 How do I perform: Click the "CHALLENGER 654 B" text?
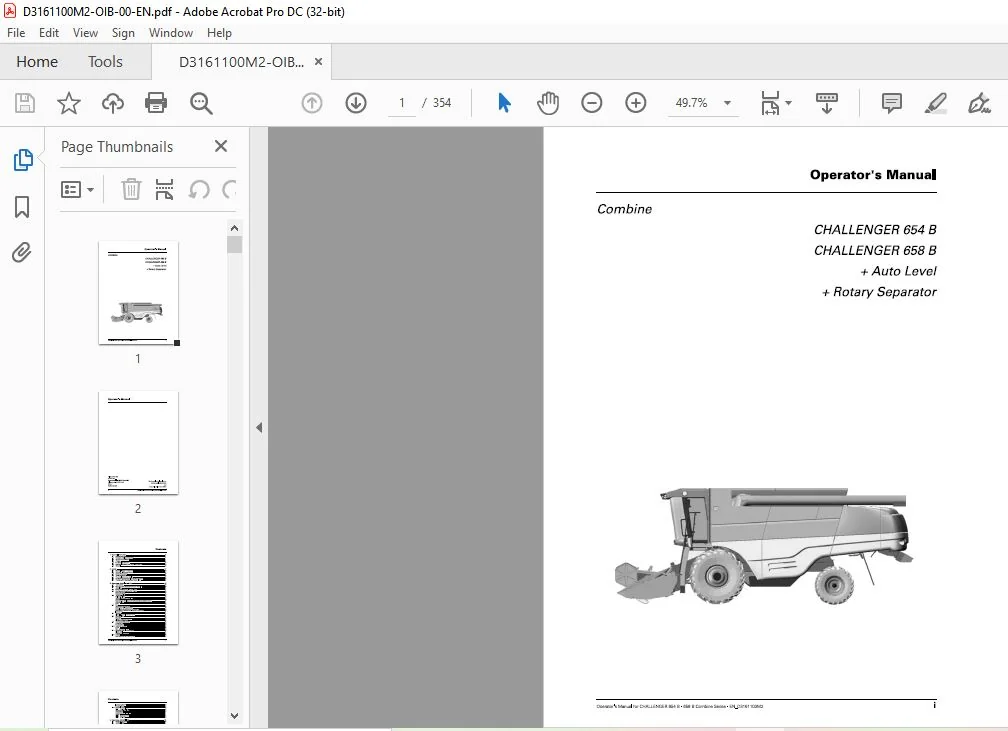click(x=875, y=230)
